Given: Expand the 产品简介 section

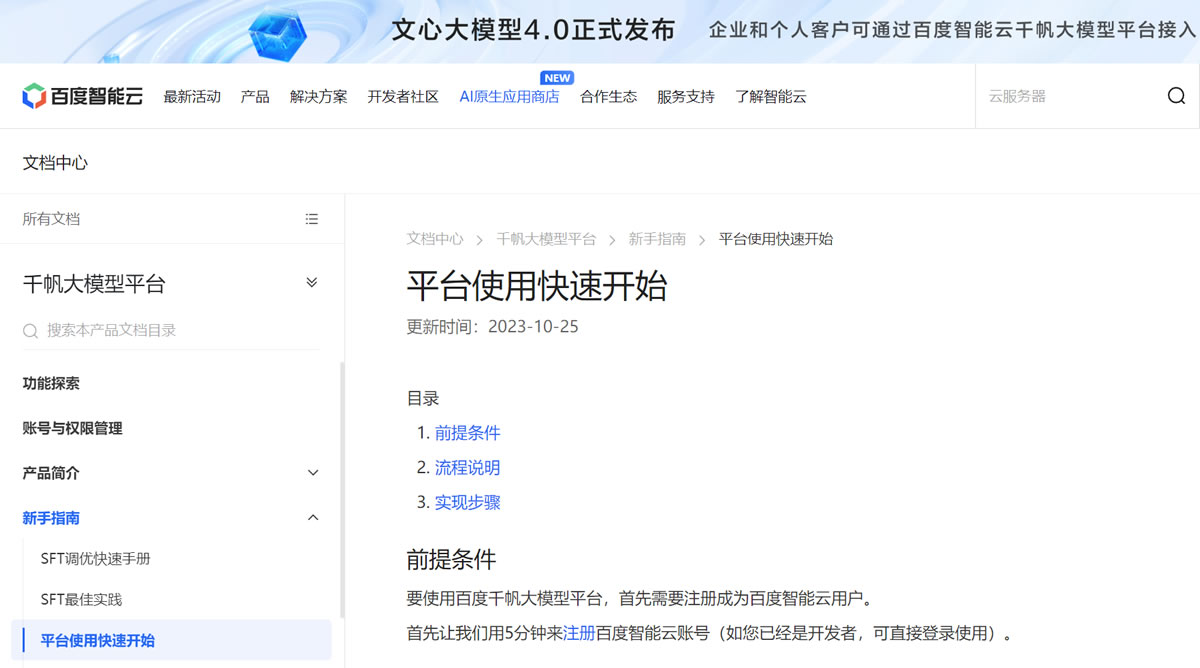Looking at the screenshot, I should 313,473.
